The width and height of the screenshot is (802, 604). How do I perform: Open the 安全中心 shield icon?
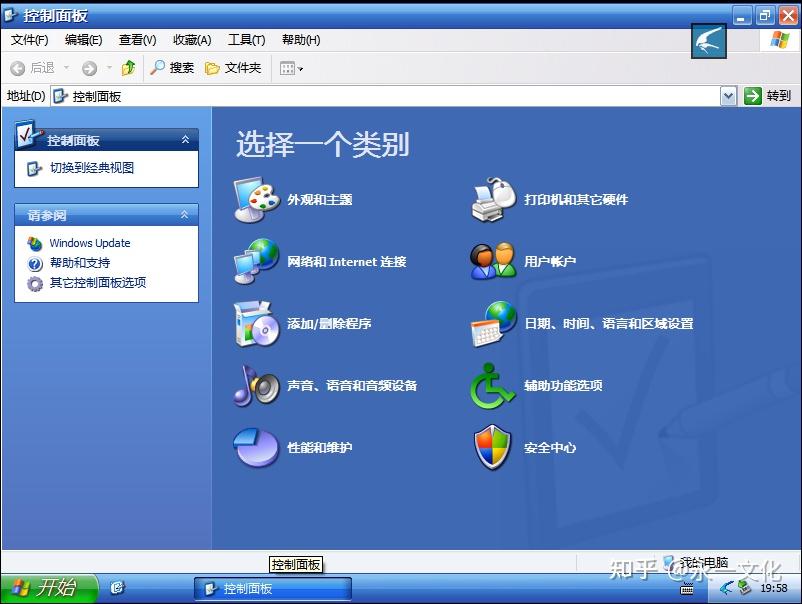(x=493, y=448)
